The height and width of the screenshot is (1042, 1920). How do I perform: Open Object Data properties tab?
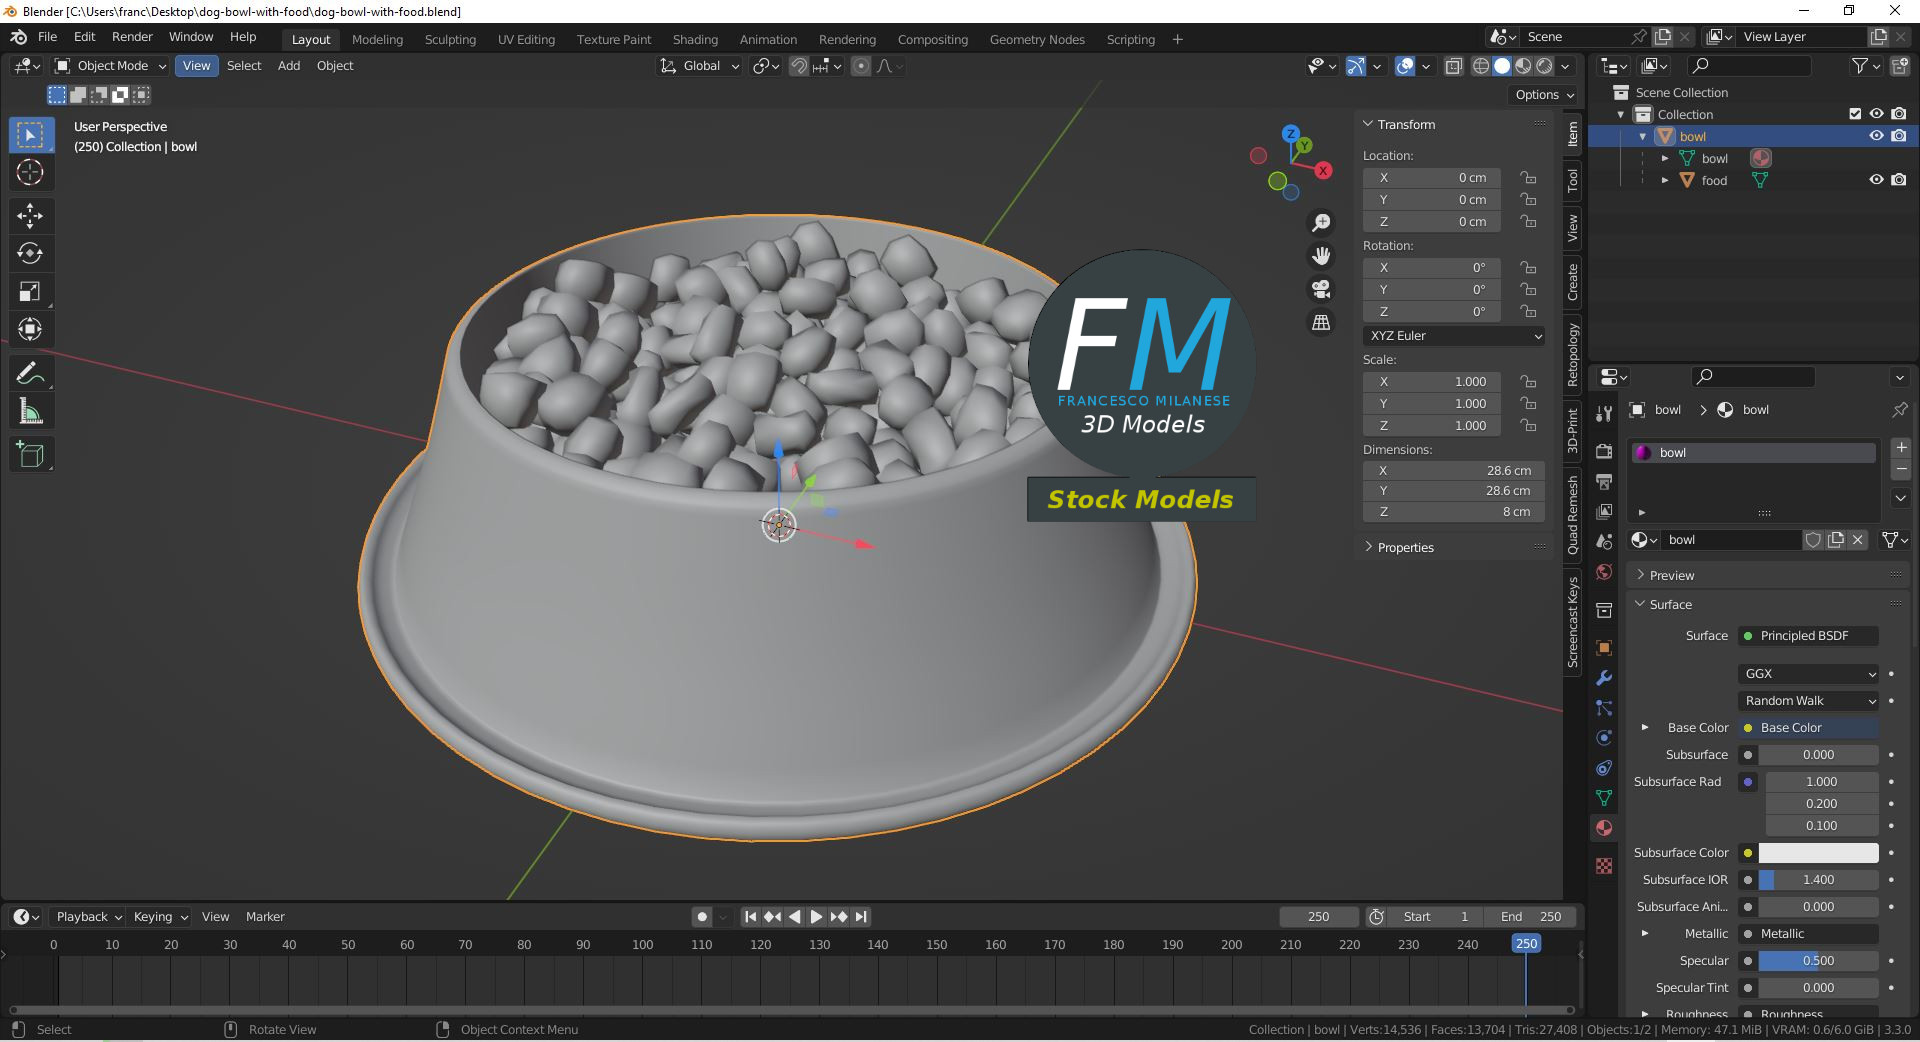click(x=1604, y=798)
